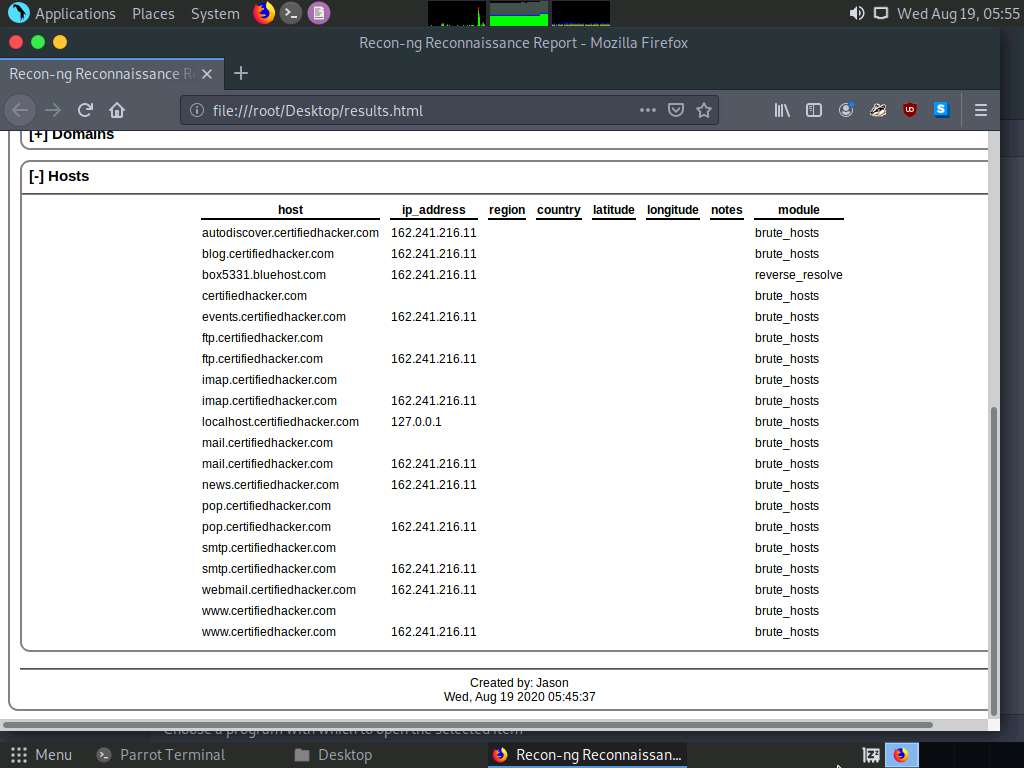Launch terminal from the top panel
The height and width of the screenshot is (768, 1024).
coord(291,13)
